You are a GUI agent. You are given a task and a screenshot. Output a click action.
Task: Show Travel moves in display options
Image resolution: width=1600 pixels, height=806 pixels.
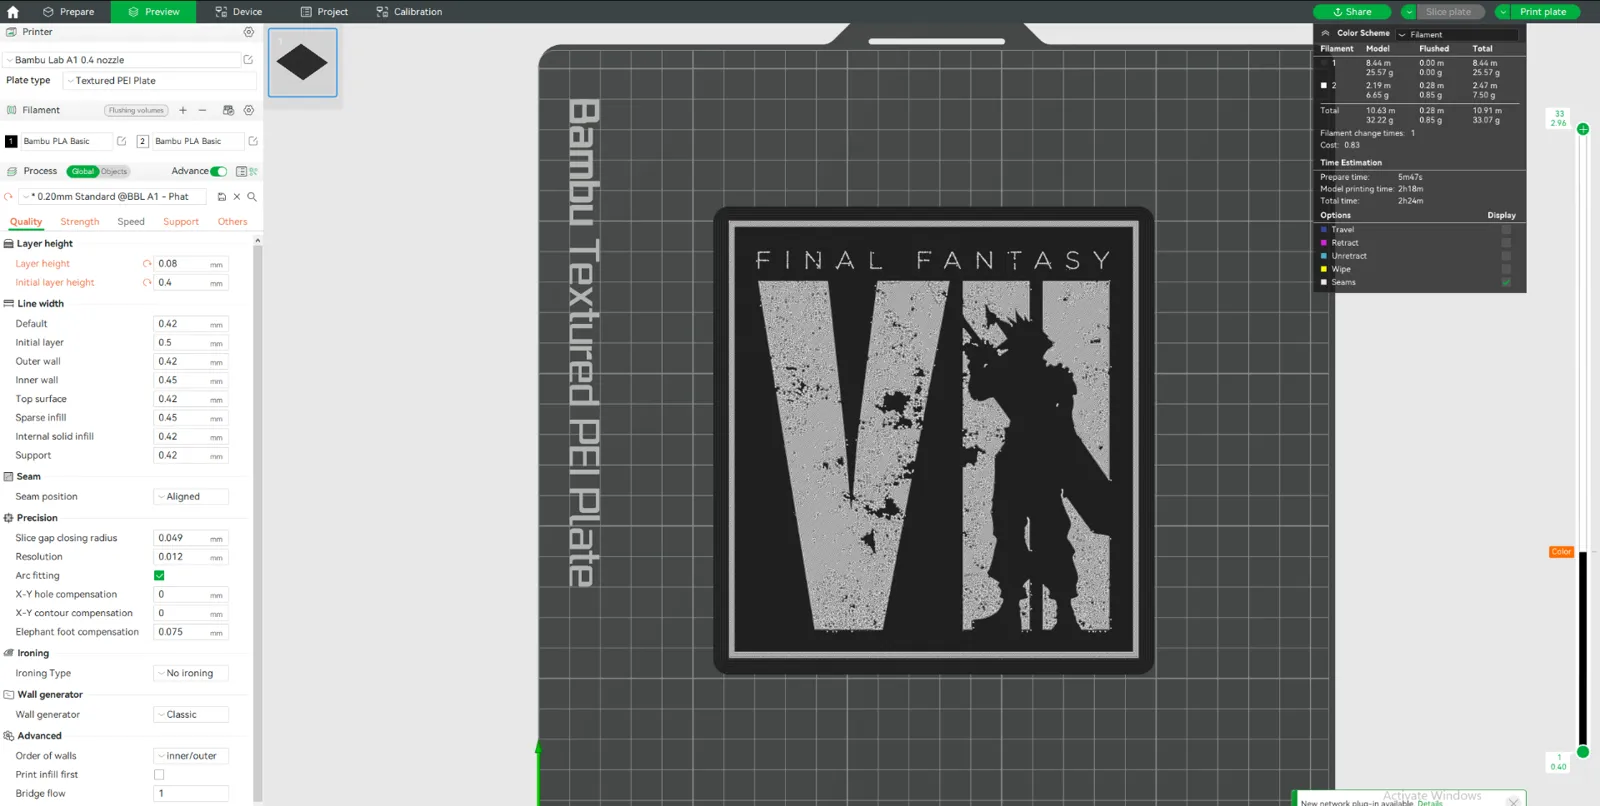pyautogui.click(x=1506, y=230)
